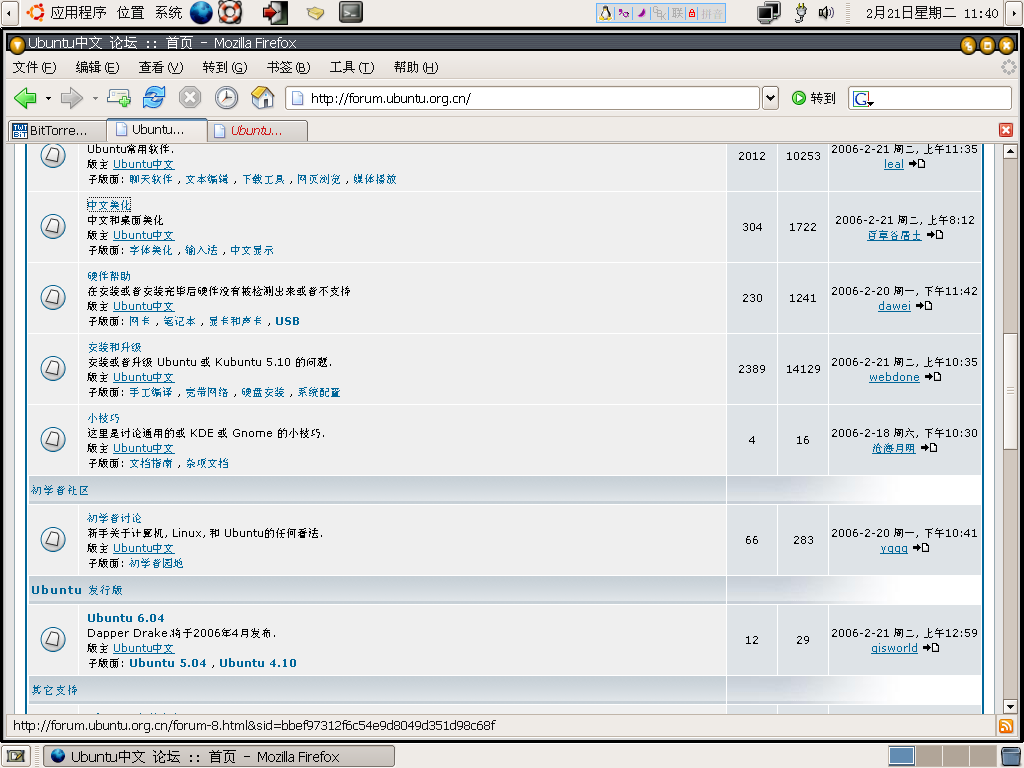Reload the current page
The width and height of the screenshot is (1024, 768).
[154, 98]
